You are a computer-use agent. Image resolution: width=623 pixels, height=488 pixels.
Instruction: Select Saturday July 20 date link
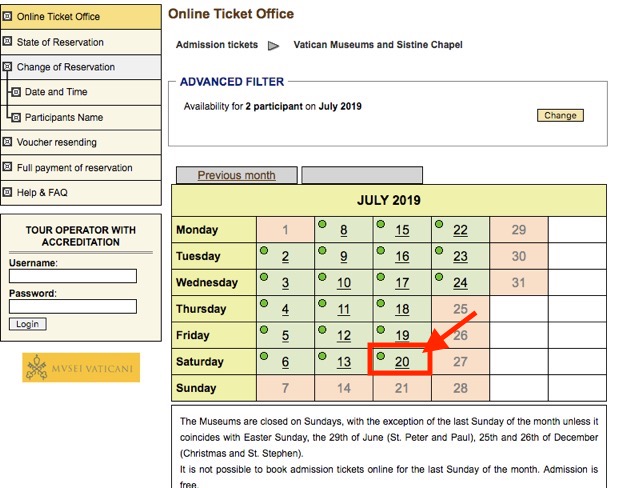point(402,362)
